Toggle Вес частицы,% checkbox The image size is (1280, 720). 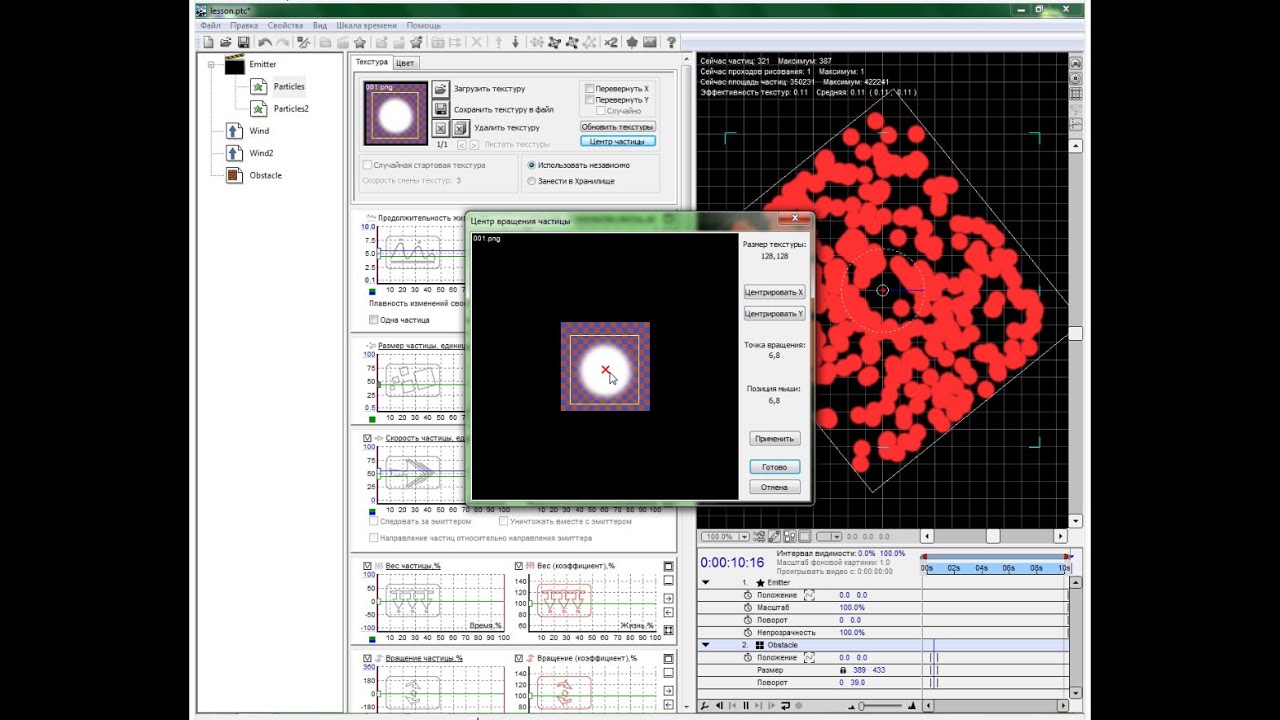pyautogui.click(x=368, y=566)
